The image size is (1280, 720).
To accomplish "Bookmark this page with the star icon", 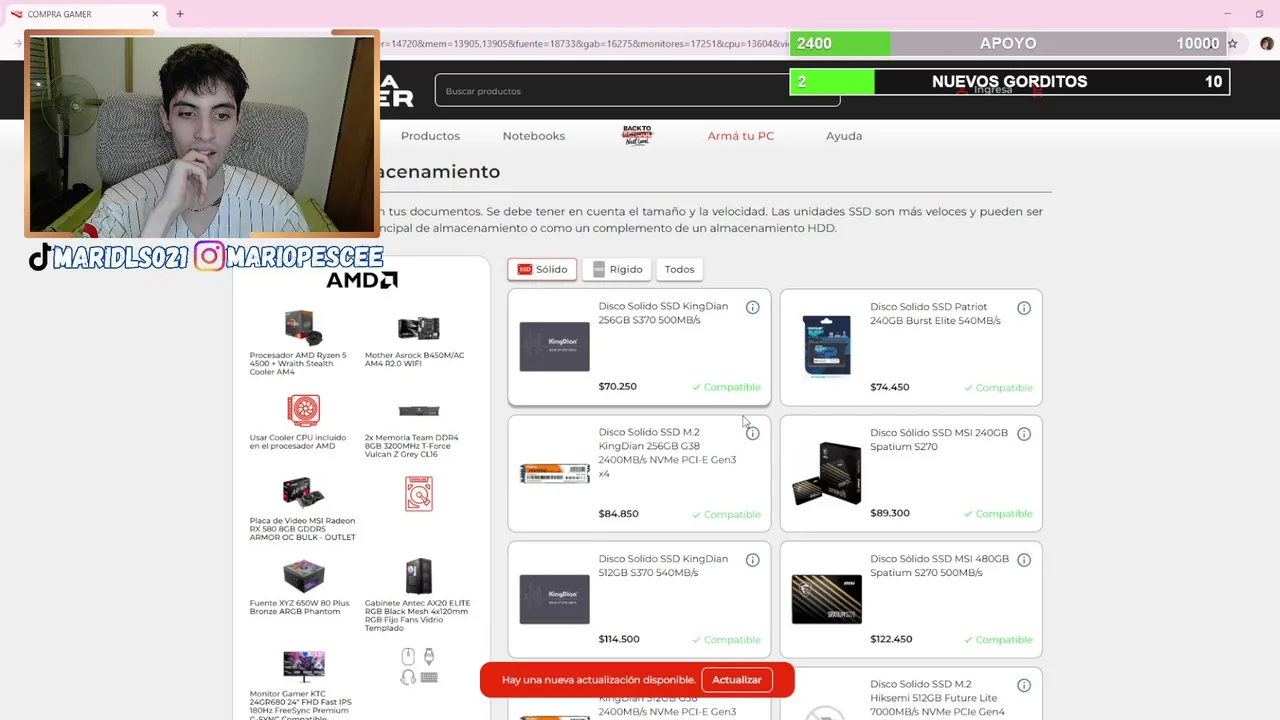I will [1232, 44].
